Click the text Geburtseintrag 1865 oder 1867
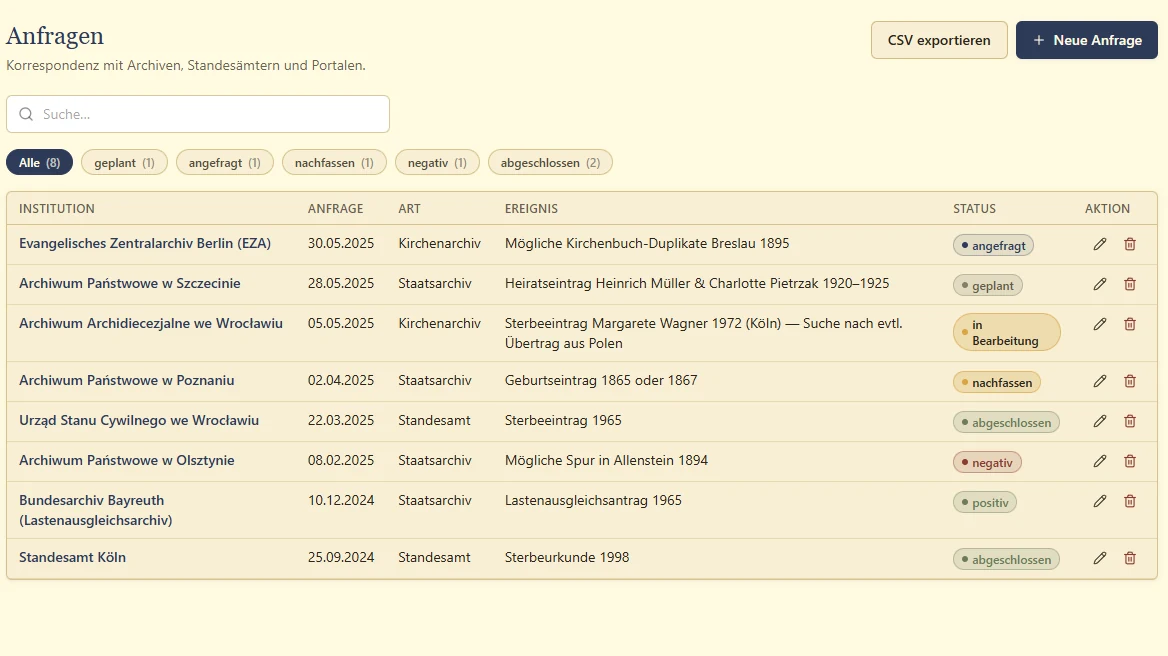Image resolution: width=1168 pixels, height=656 pixels. pos(601,380)
